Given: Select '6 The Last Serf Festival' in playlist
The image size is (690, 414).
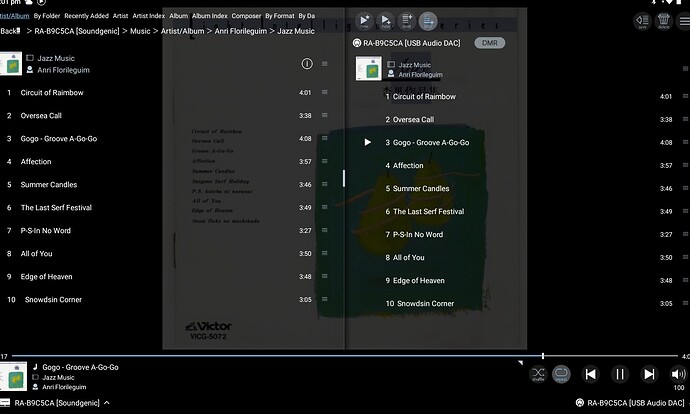Looking at the screenshot, I should click(x=425, y=211).
